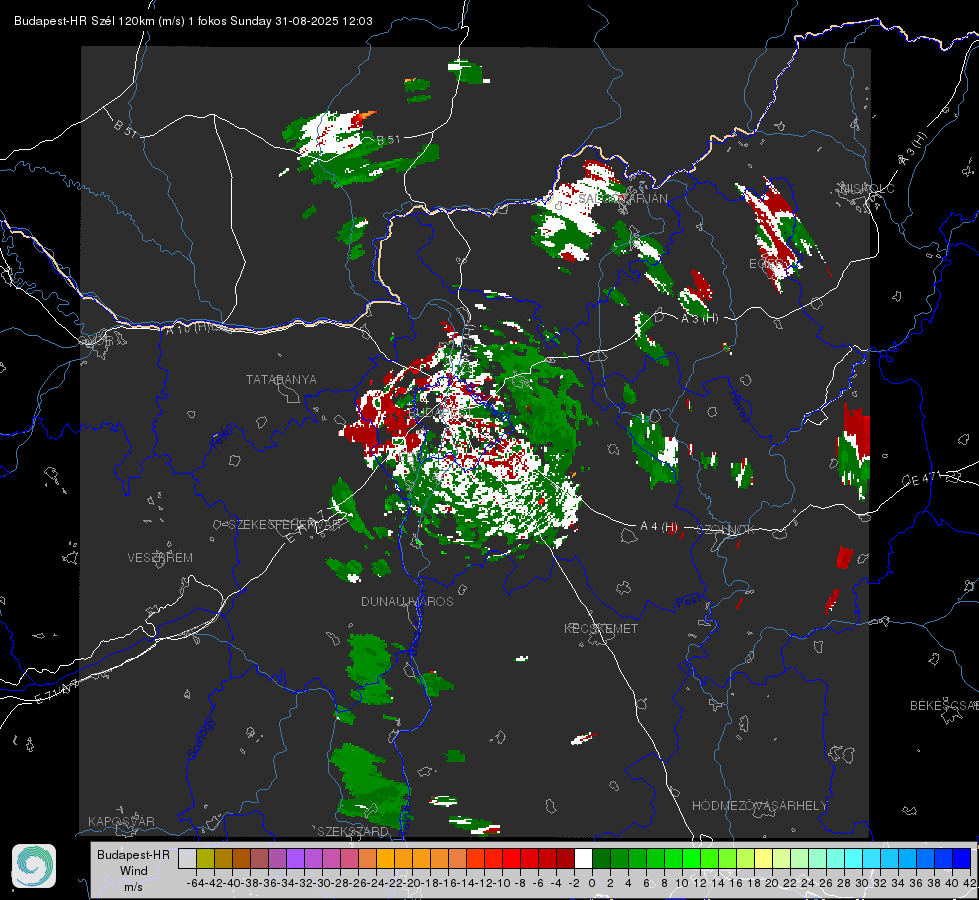
Task: Click the 'Pest' county label
Action: click(x=689, y=601)
